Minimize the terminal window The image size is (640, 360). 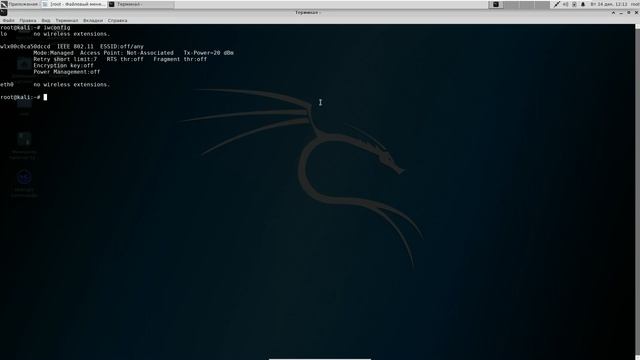(621, 13)
